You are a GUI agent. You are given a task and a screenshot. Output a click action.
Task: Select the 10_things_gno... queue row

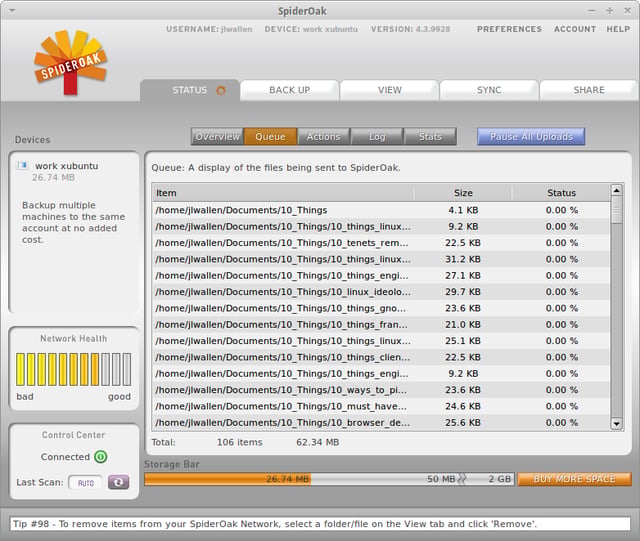[381, 308]
